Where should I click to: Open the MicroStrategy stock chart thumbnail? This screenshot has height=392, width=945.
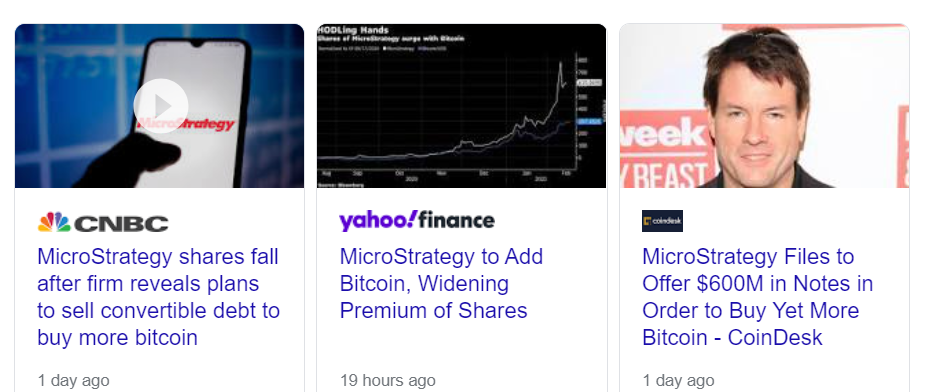(x=462, y=106)
